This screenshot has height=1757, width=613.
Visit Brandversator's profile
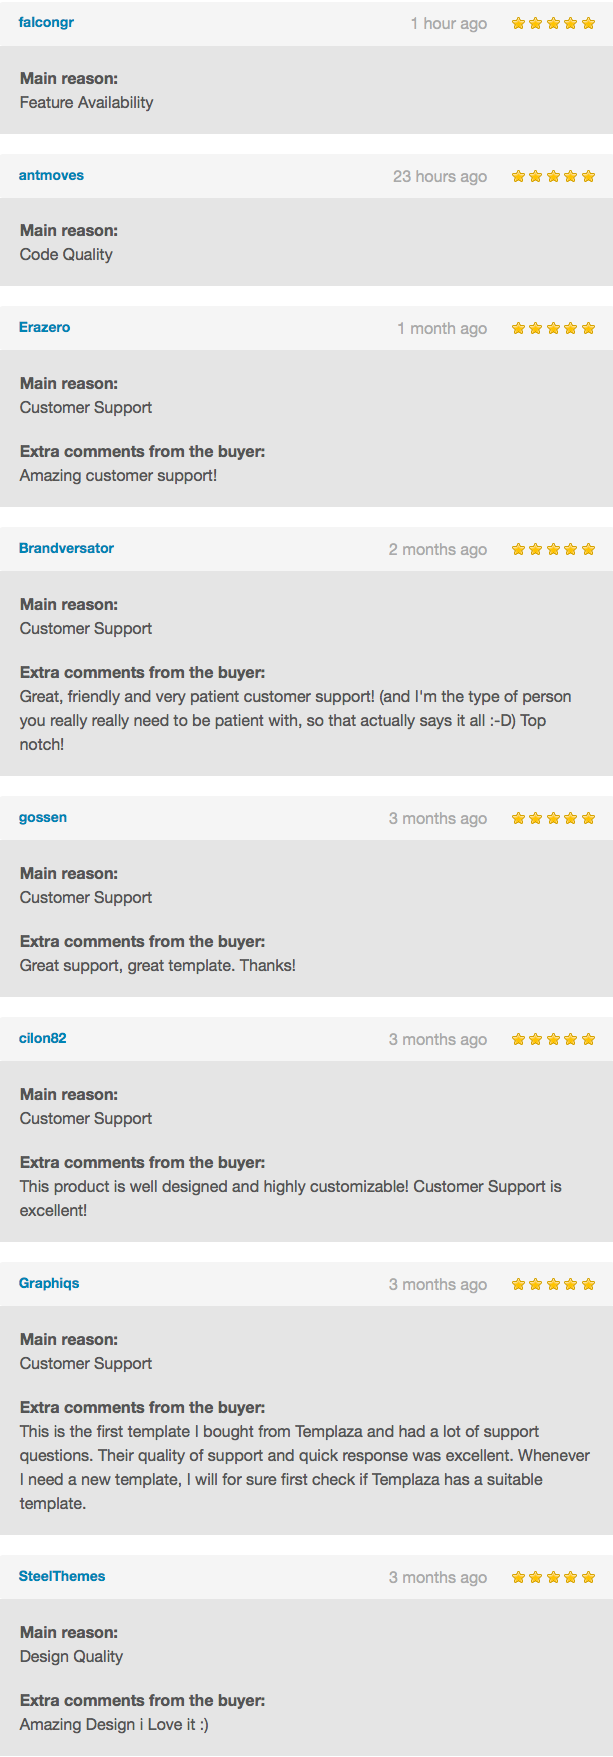point(66,548)
